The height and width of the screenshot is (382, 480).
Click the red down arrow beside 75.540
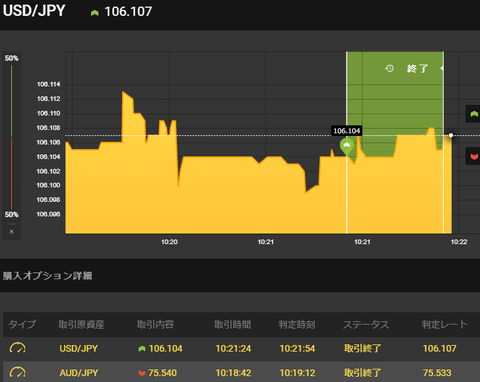pos(142,373)
